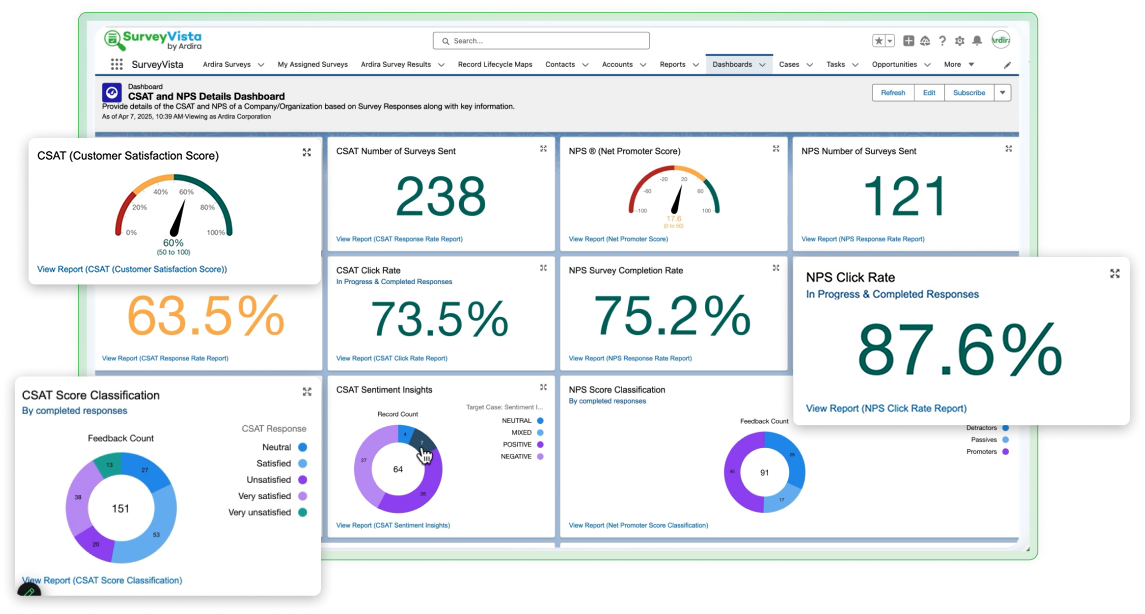Image resolution: width=1145 pixels, height=614 pixels.
Task: Open the dropdown arrow next to Subscribe
Action: [1003, 92]
